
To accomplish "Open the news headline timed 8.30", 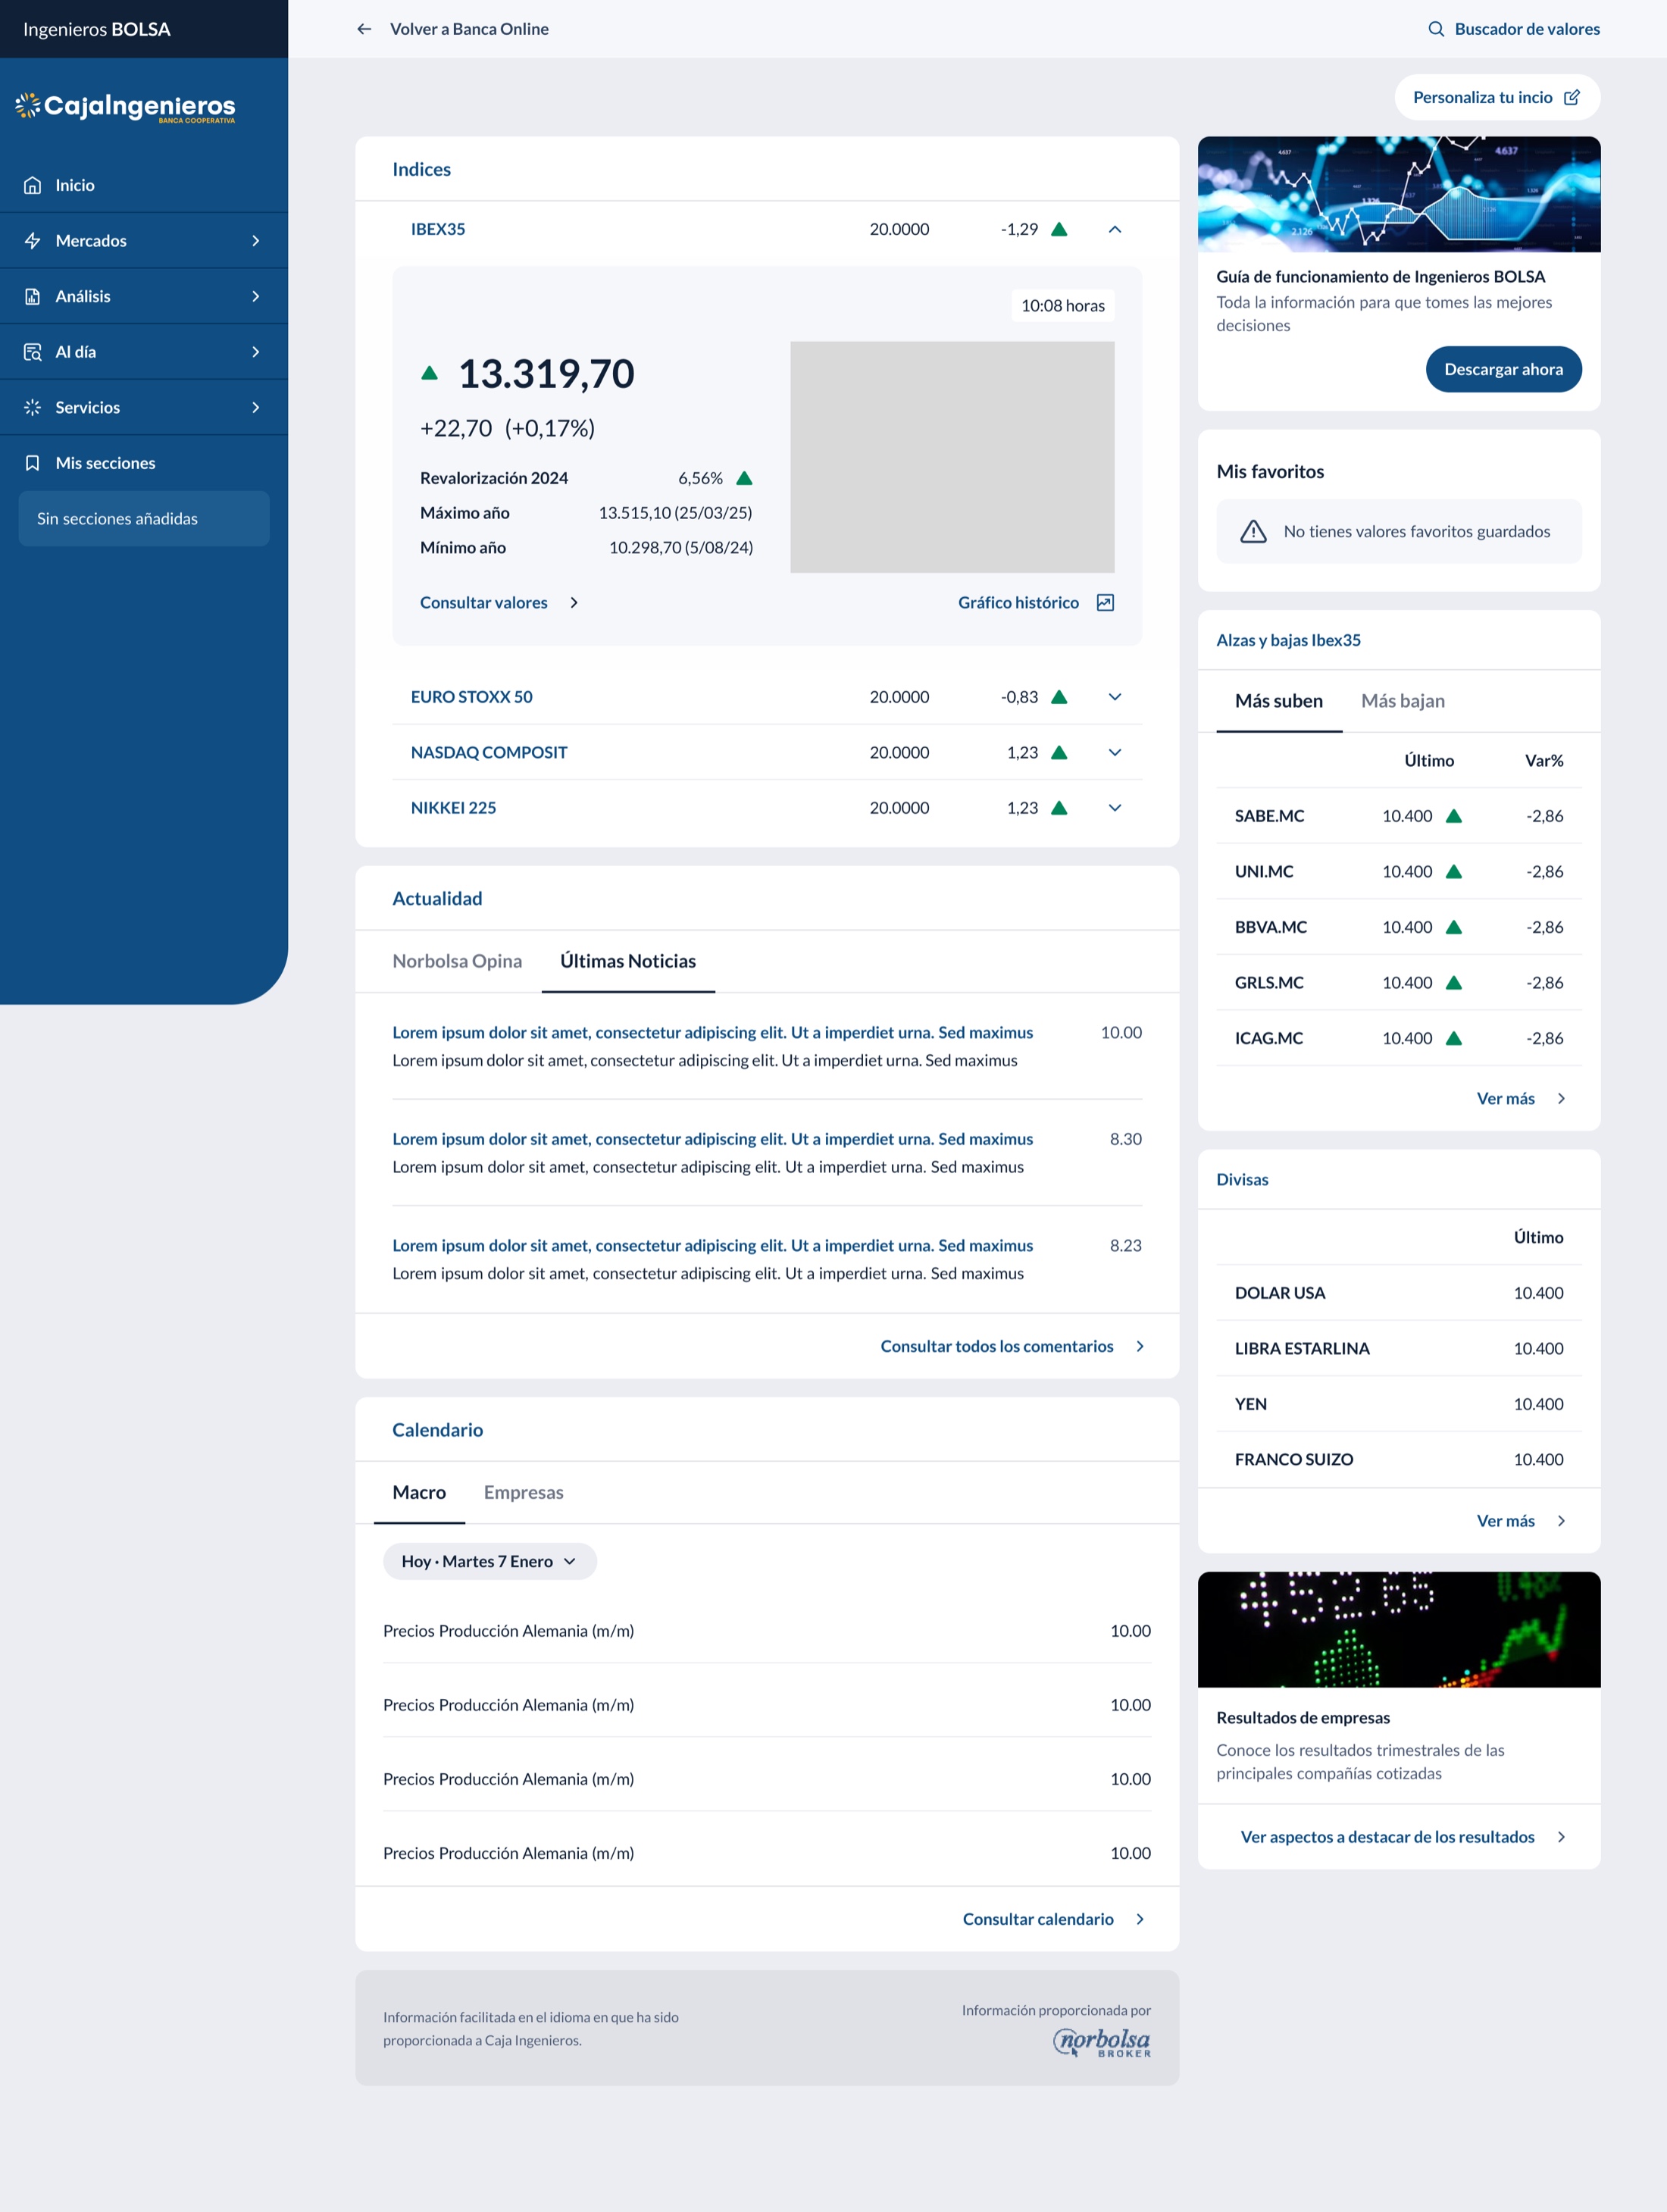I will pos(712,1139).
